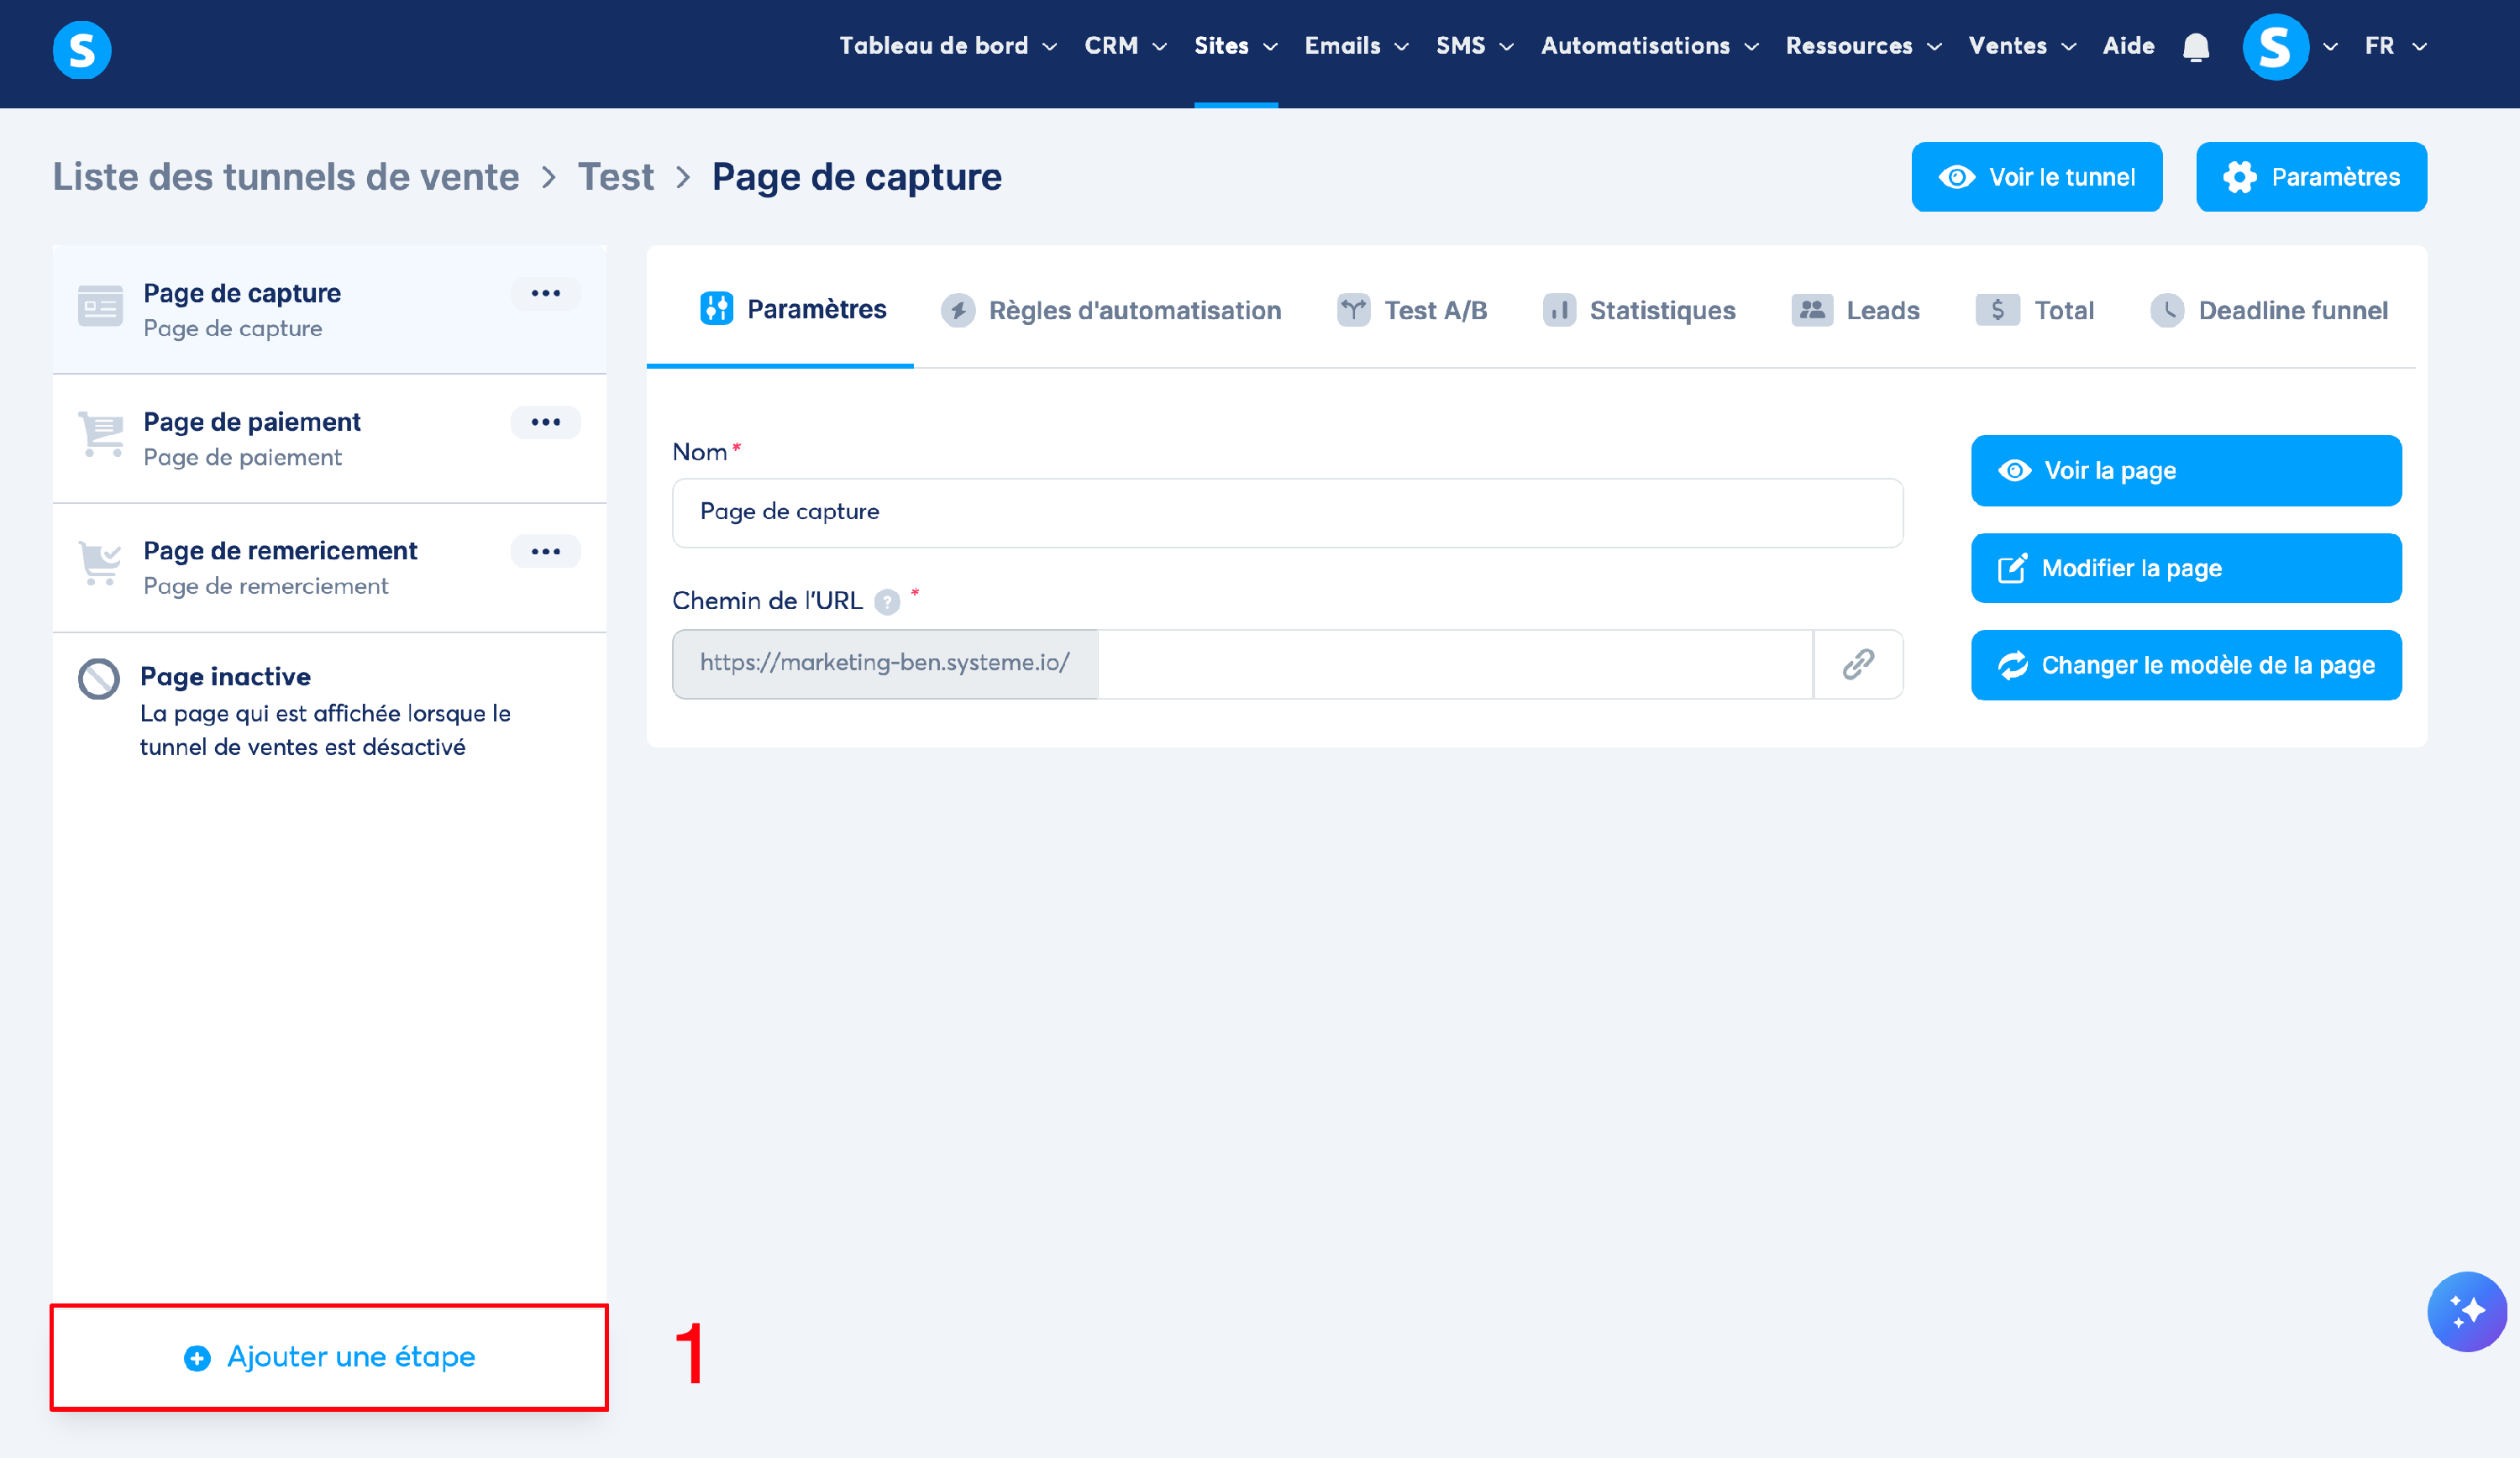The image size is (2520, 1458).
Task: Click Ajouter une étape button
Action: 329,1357
